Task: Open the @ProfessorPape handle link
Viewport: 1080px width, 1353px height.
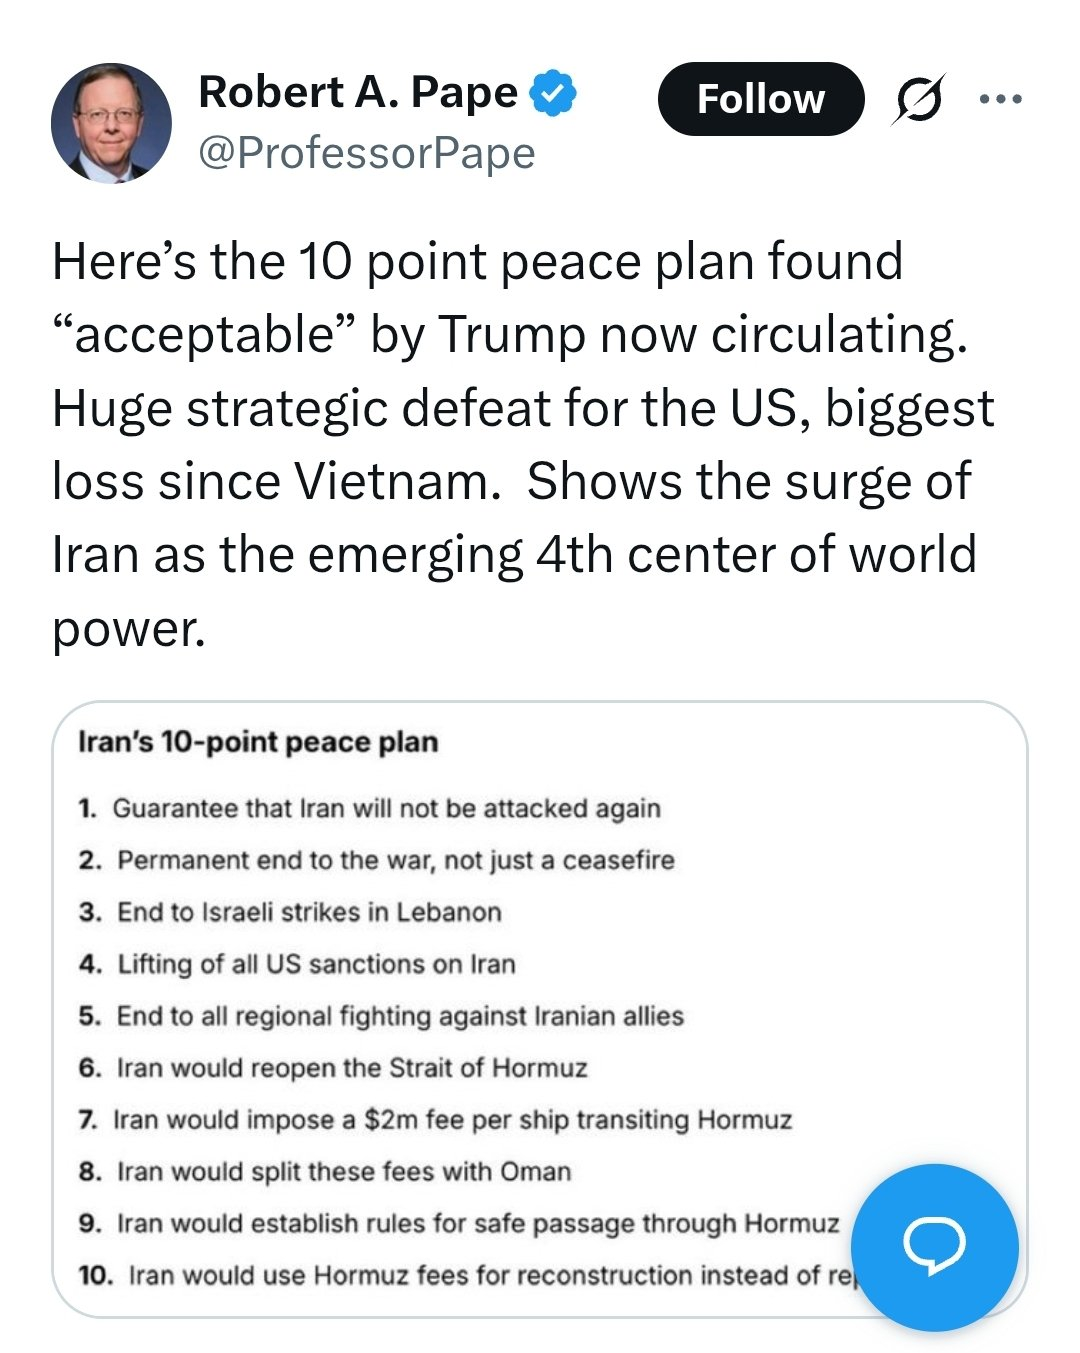Action: click(x=366, y=153)
